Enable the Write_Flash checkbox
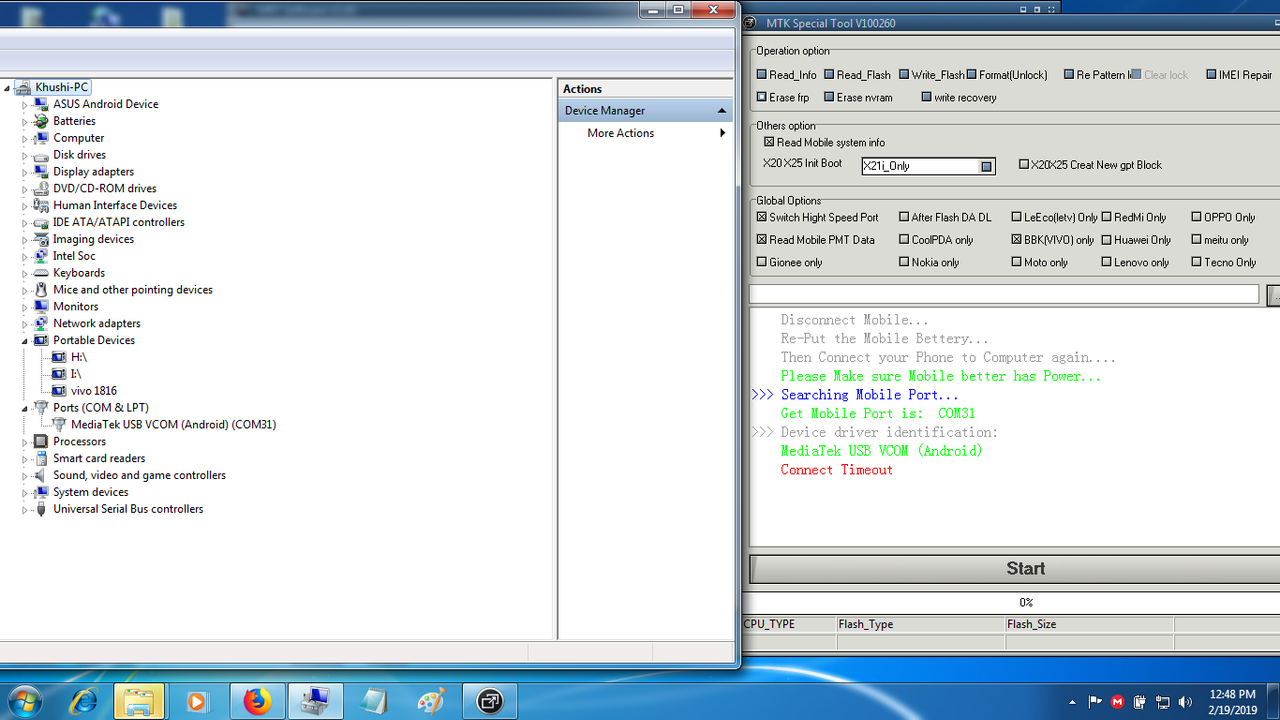Screen dimensions: 1280x720 (904, 75)
